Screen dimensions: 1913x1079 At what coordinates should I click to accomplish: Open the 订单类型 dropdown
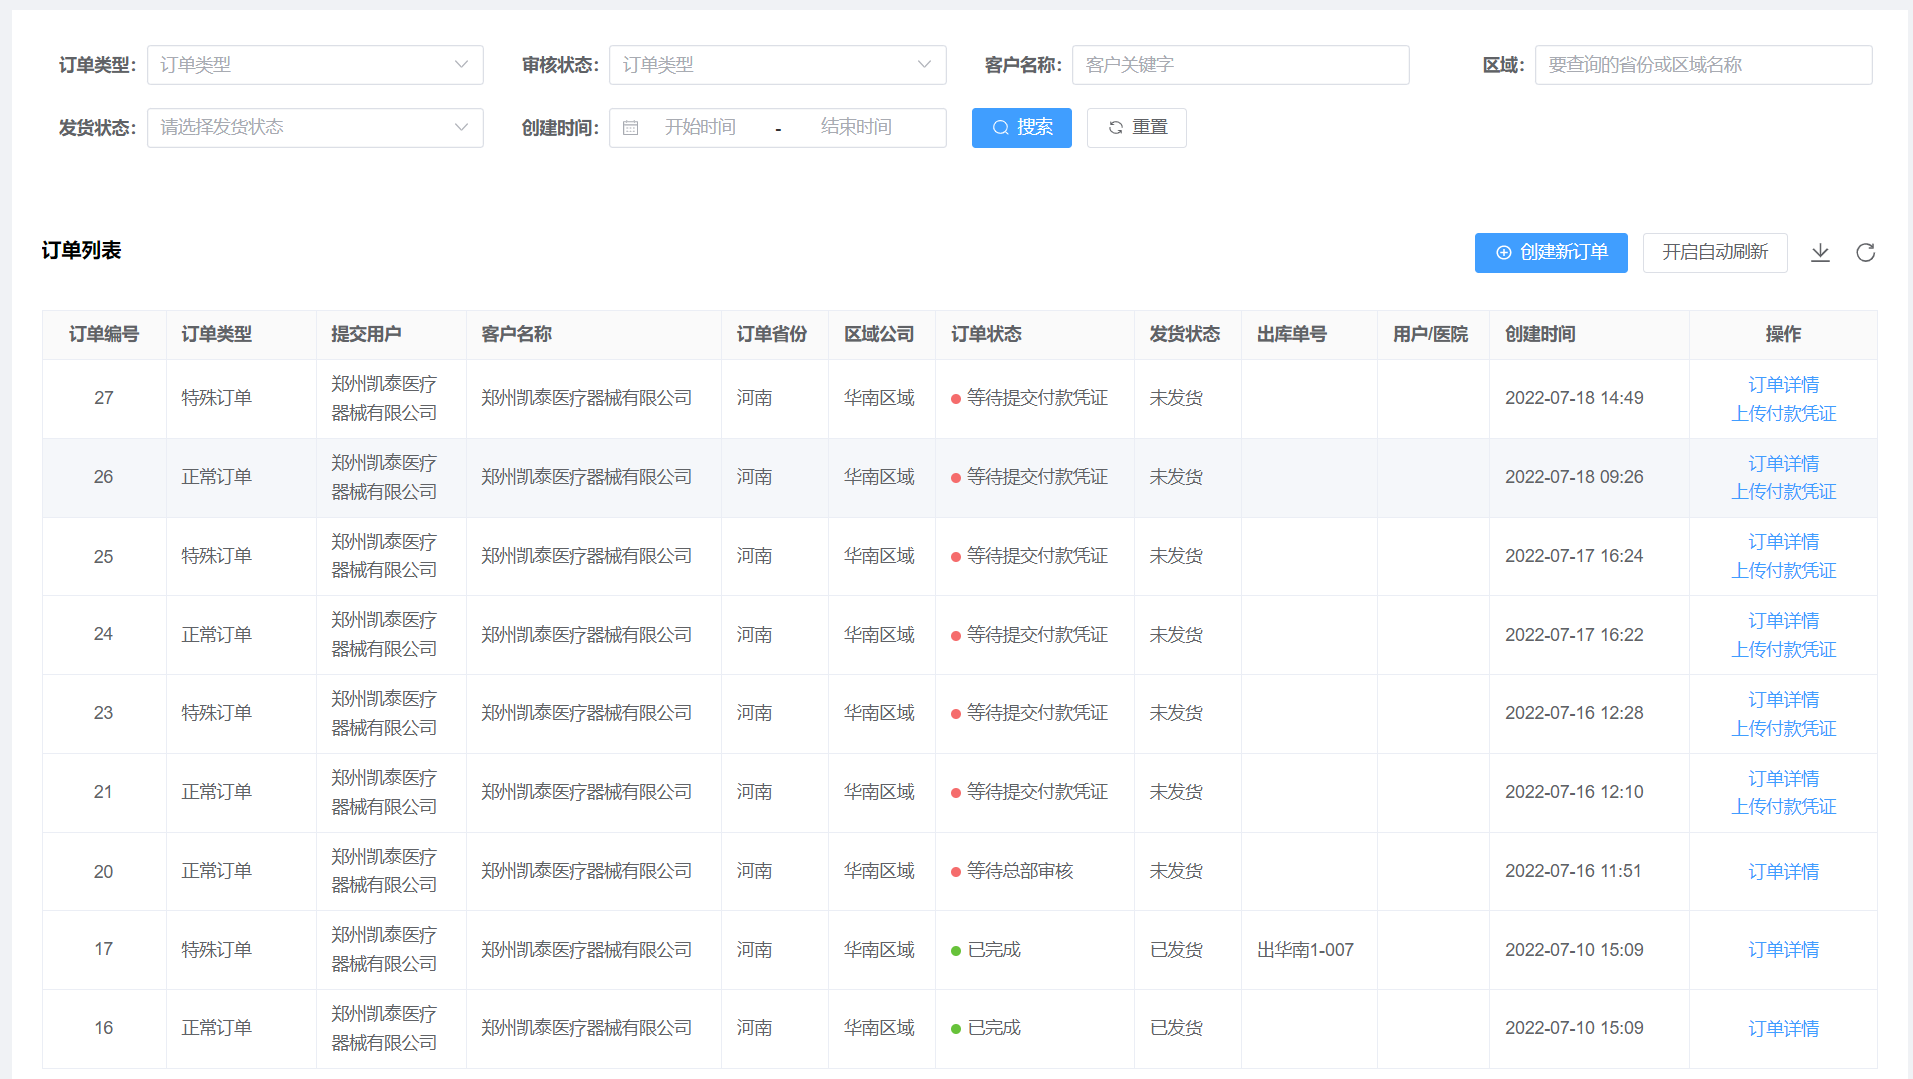pos(315,65)
